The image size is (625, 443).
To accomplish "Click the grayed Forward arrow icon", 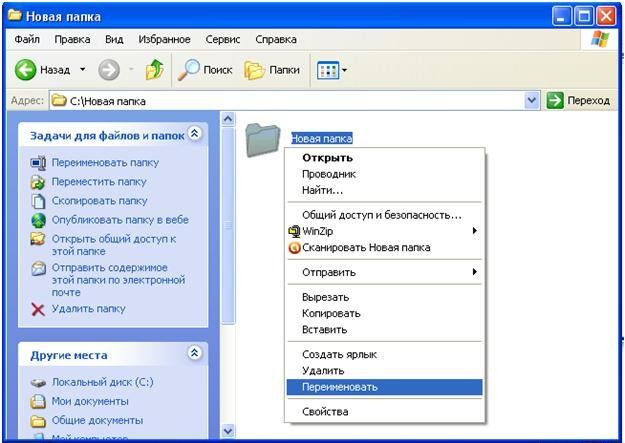I will coord(109,70).
